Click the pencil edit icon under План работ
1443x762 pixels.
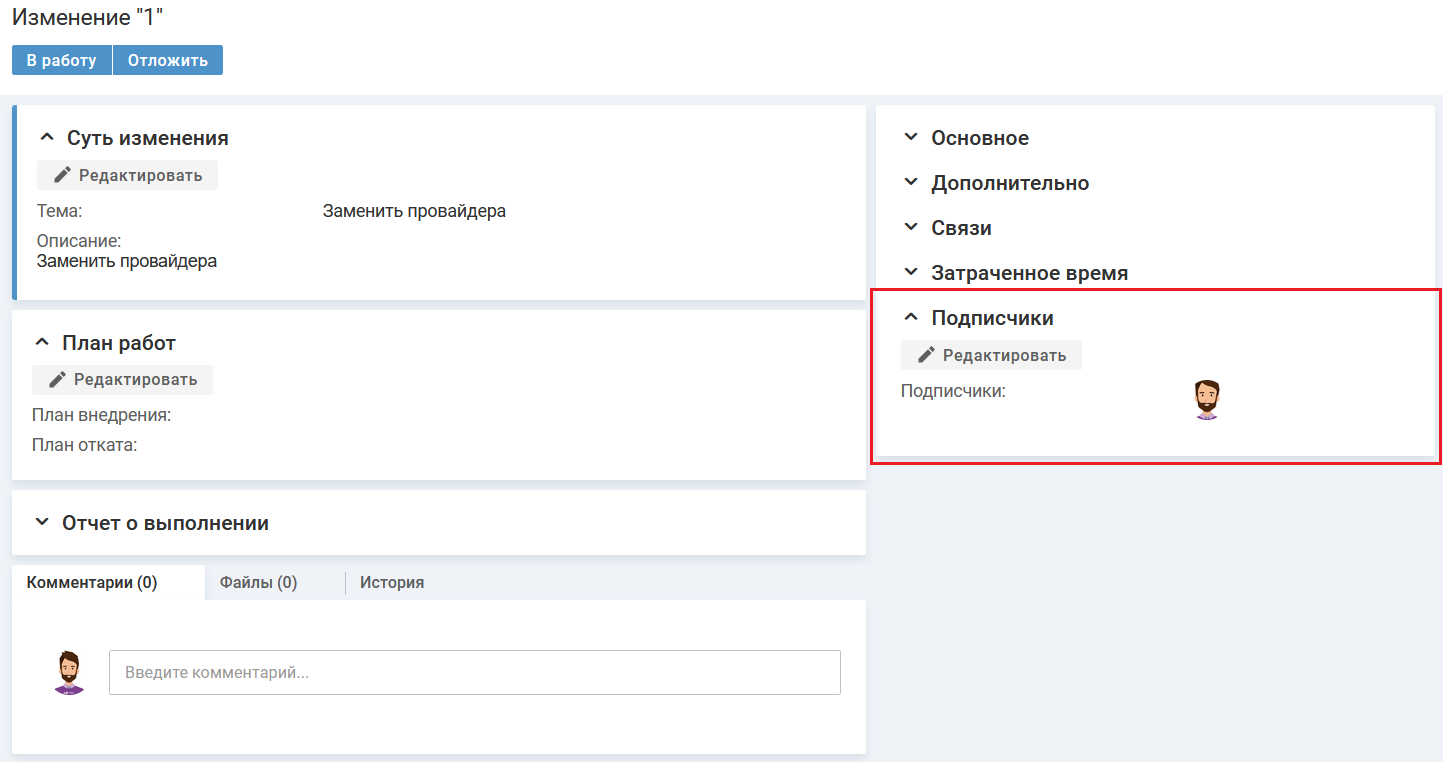[58, 380]
